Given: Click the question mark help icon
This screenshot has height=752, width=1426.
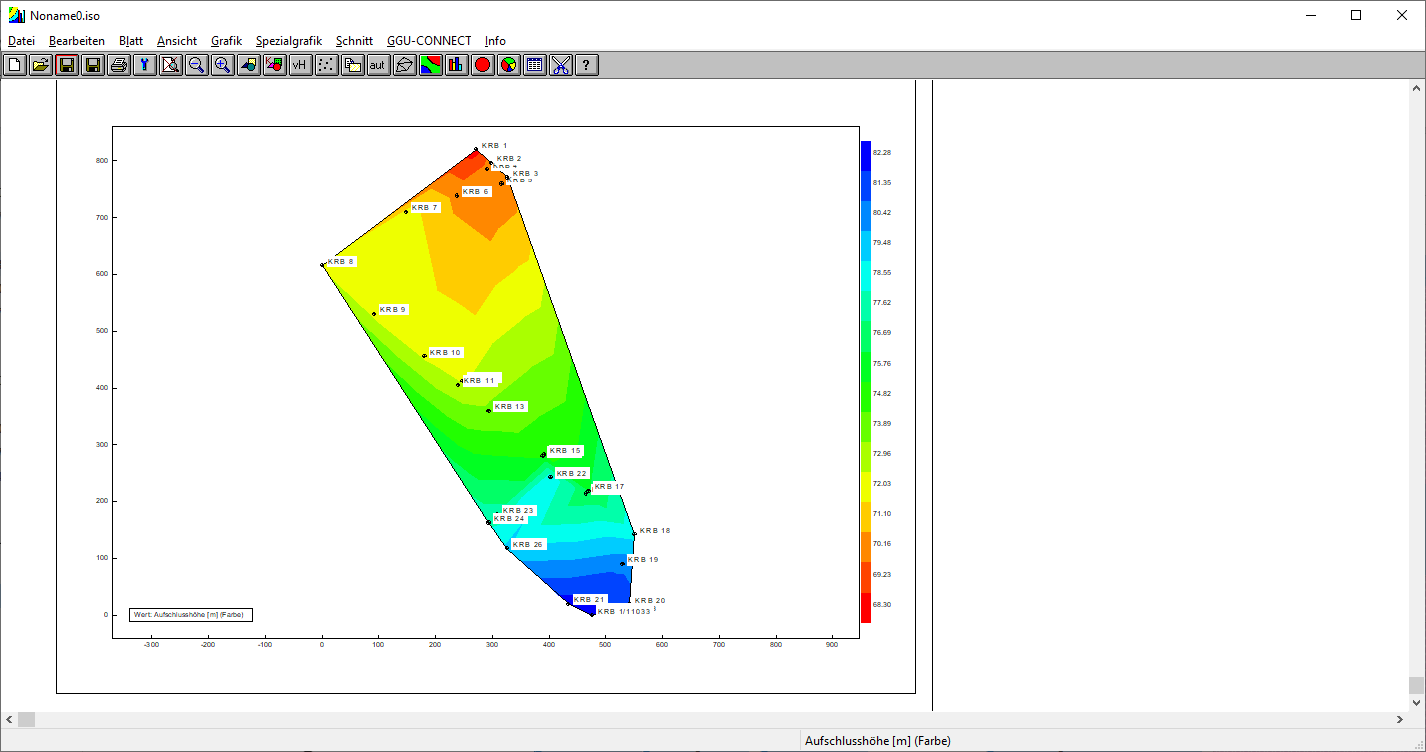Looking at the screenshot, I should point(587,65).
